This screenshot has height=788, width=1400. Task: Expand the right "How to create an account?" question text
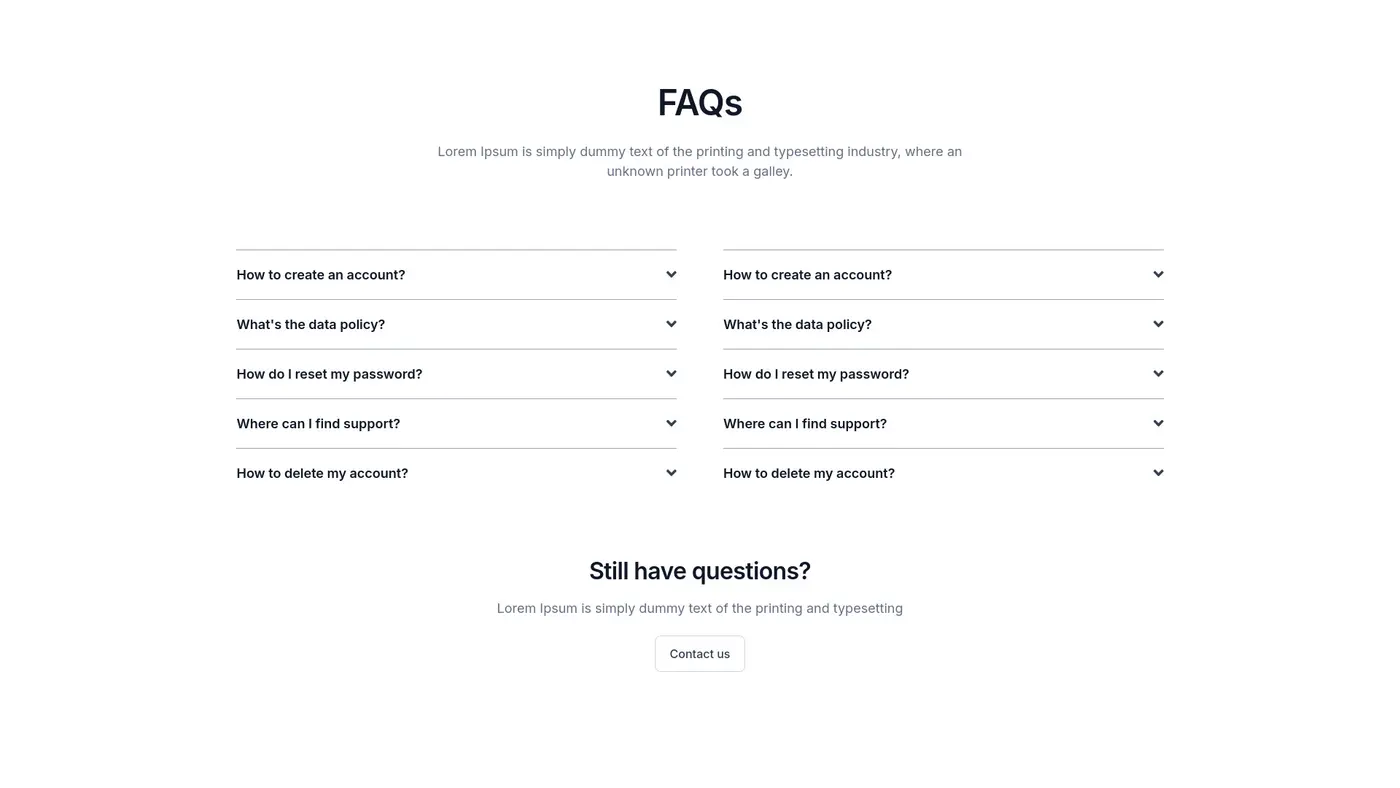pyautogui.click(x=807, y=275)
